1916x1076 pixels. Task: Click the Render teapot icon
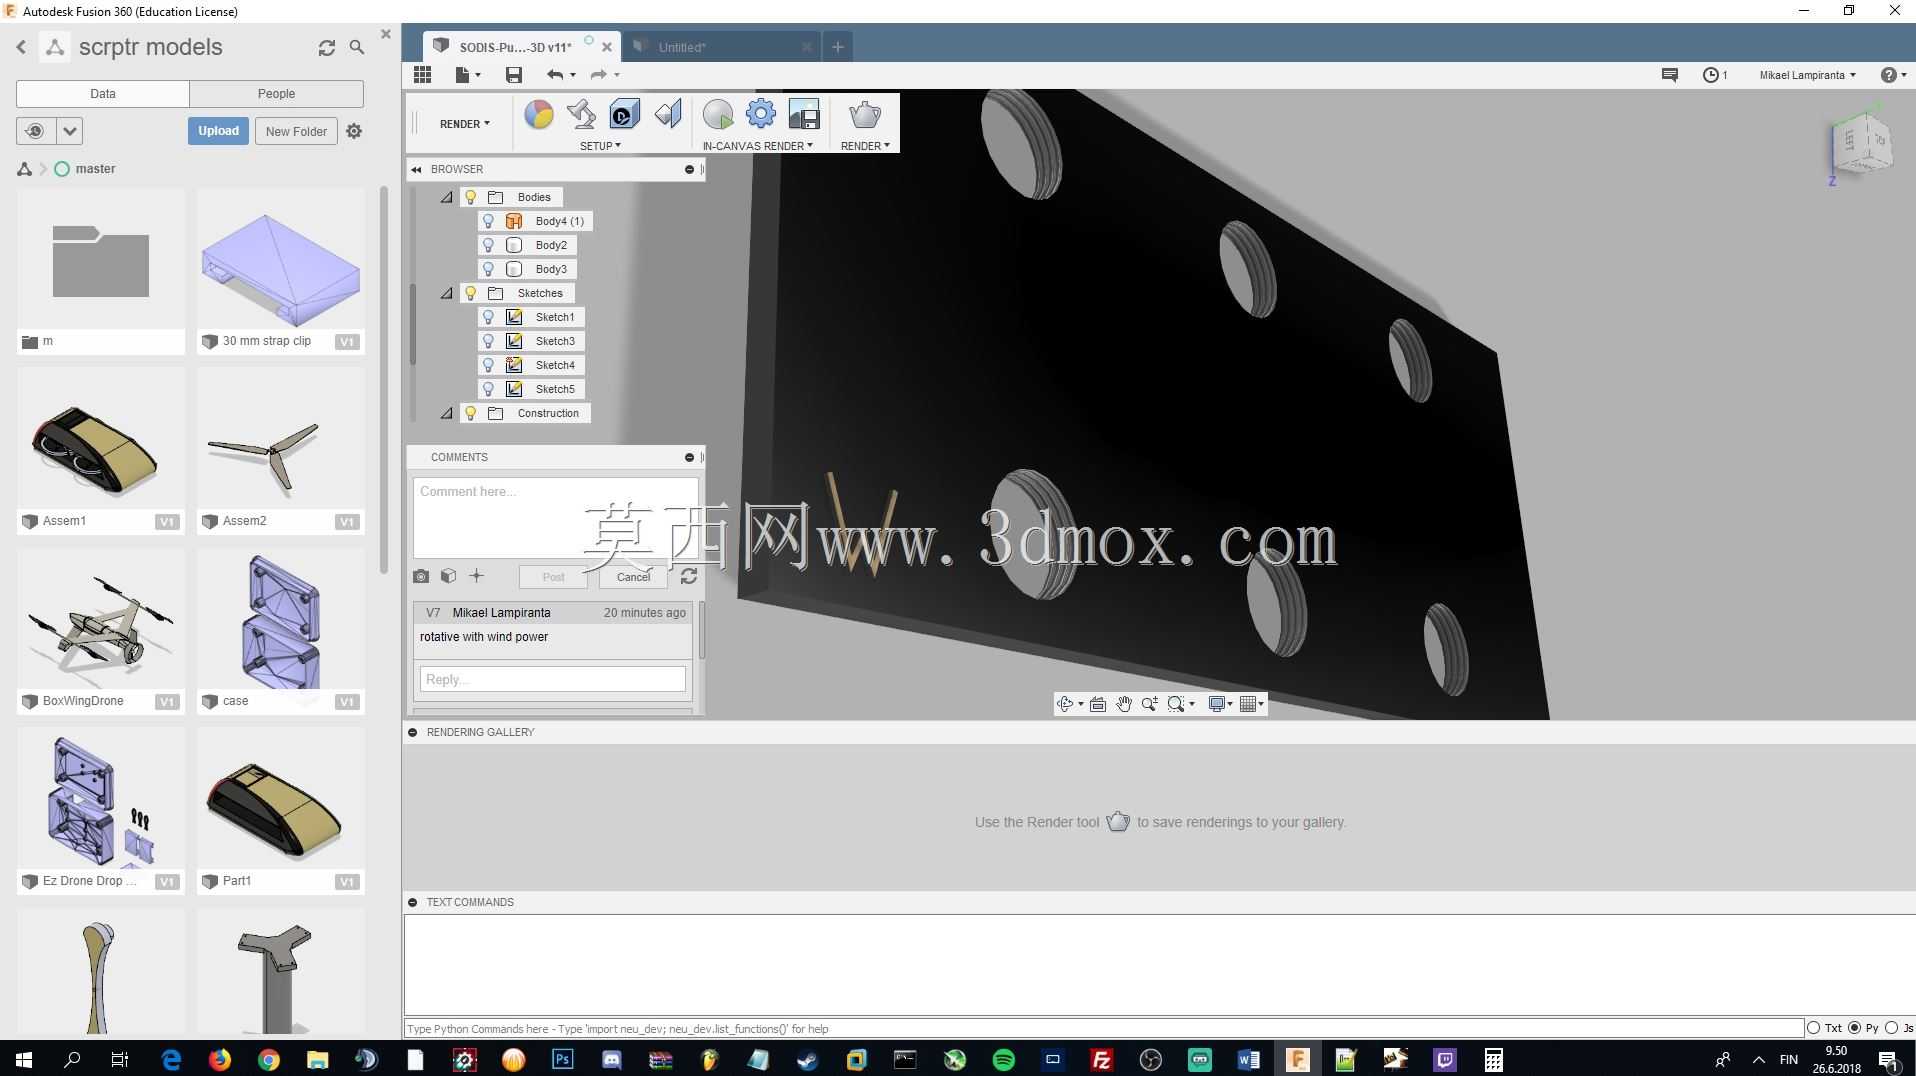click(x=865, y=115)
